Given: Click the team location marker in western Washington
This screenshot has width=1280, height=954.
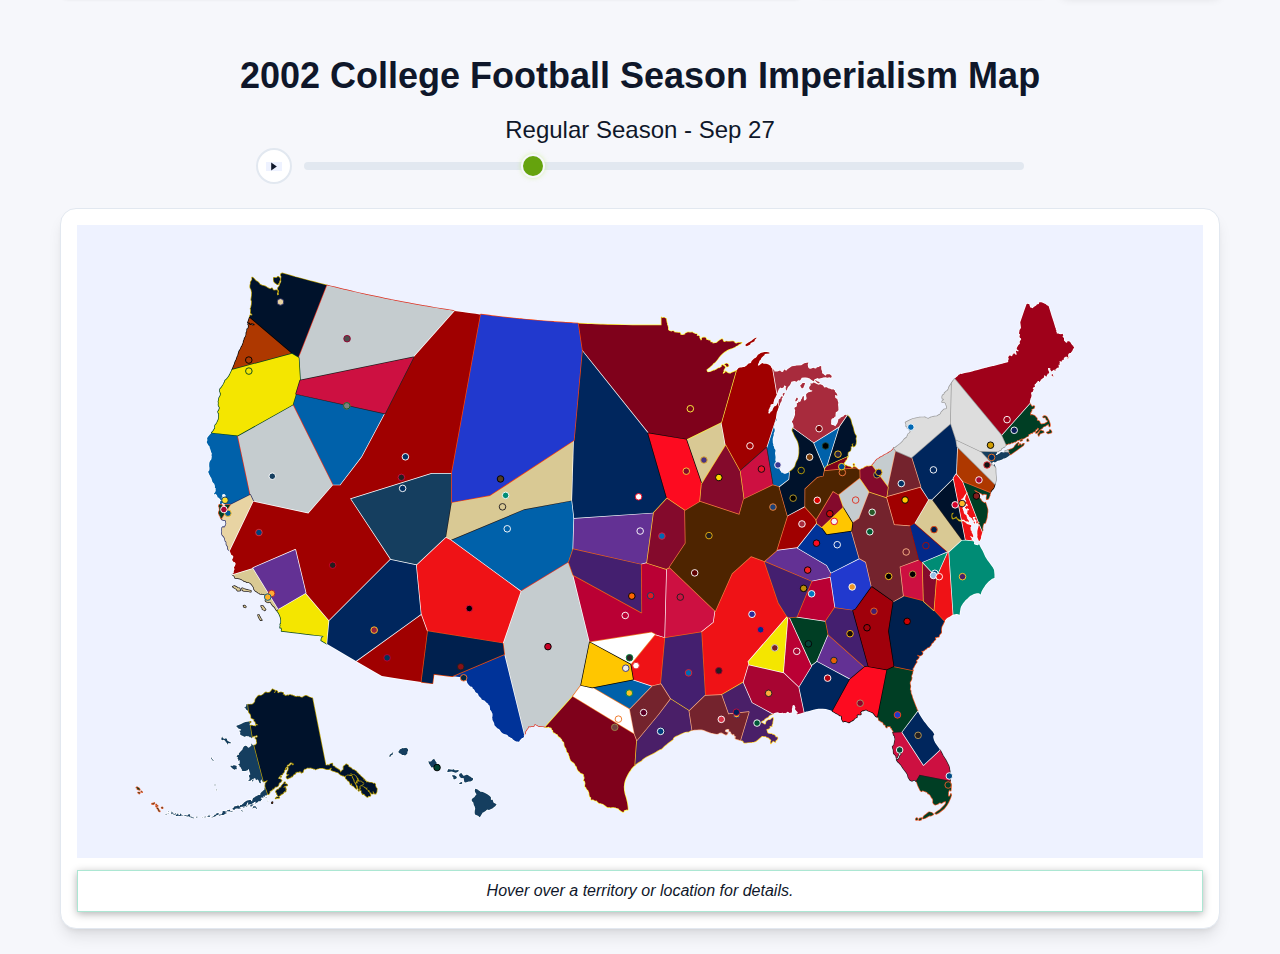Looking at the screenshot, I should click(280, 302).
